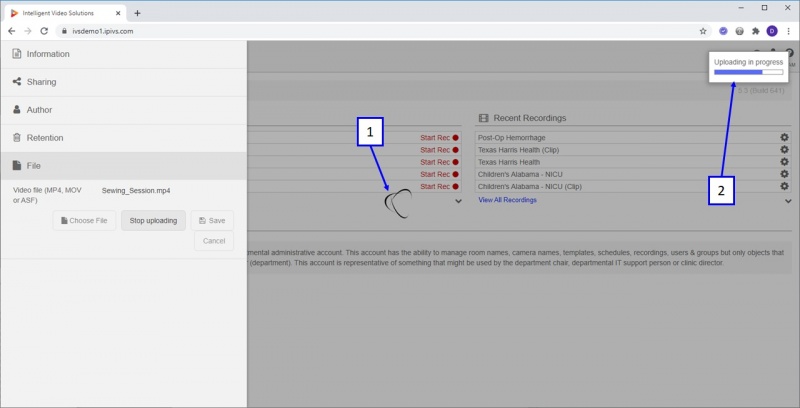Click the Recent Recordings film icon
Image resolution: width=800 pixels, height=408 pixels.
(483, 118)
